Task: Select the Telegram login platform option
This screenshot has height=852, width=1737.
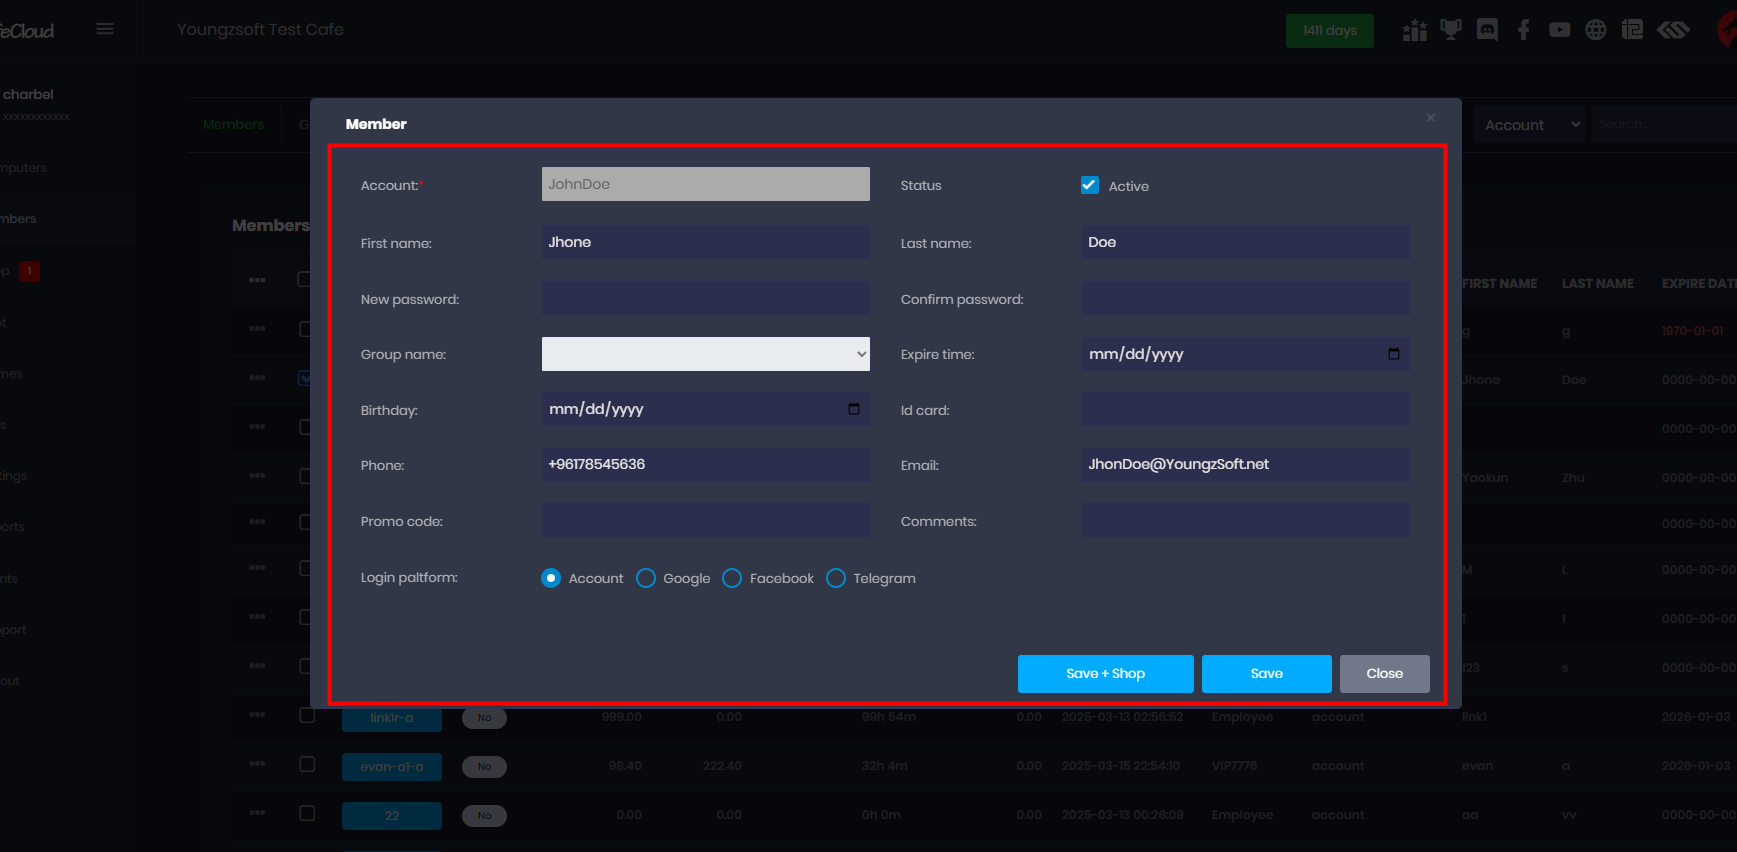Action: click(836, 578)
